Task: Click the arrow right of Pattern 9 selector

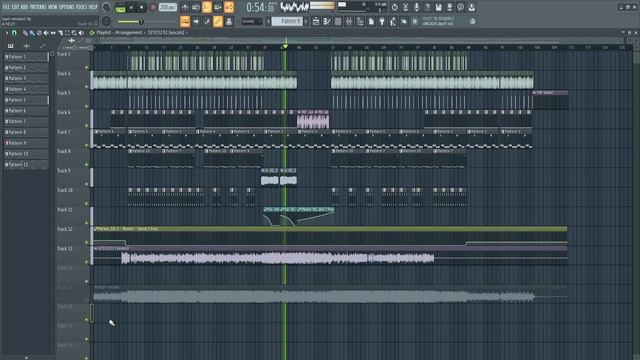Action: coord(306,21)
